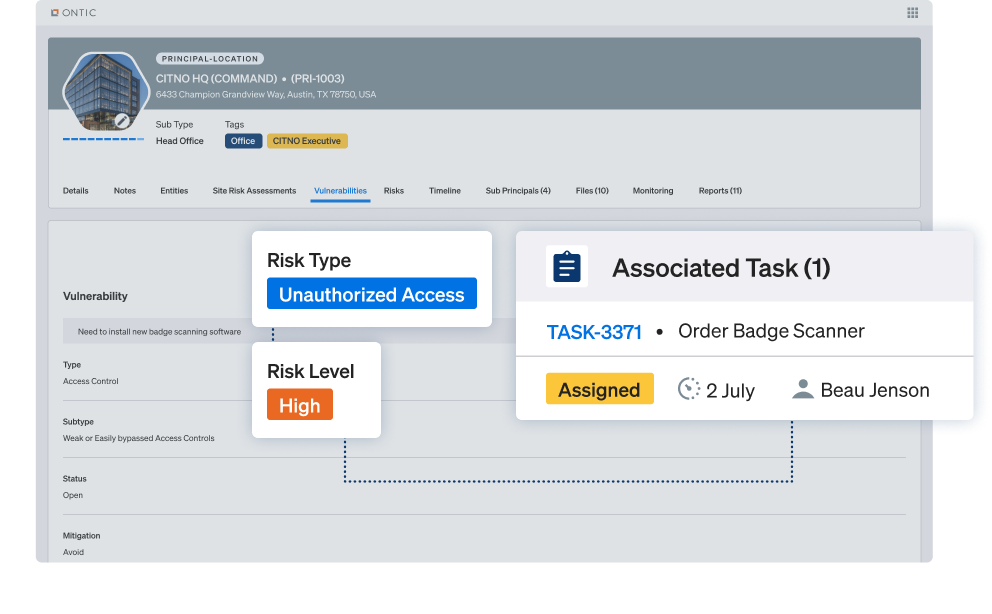Click the assignee person icon
Viewport: 992px width, 614px height.
point(803,389)
